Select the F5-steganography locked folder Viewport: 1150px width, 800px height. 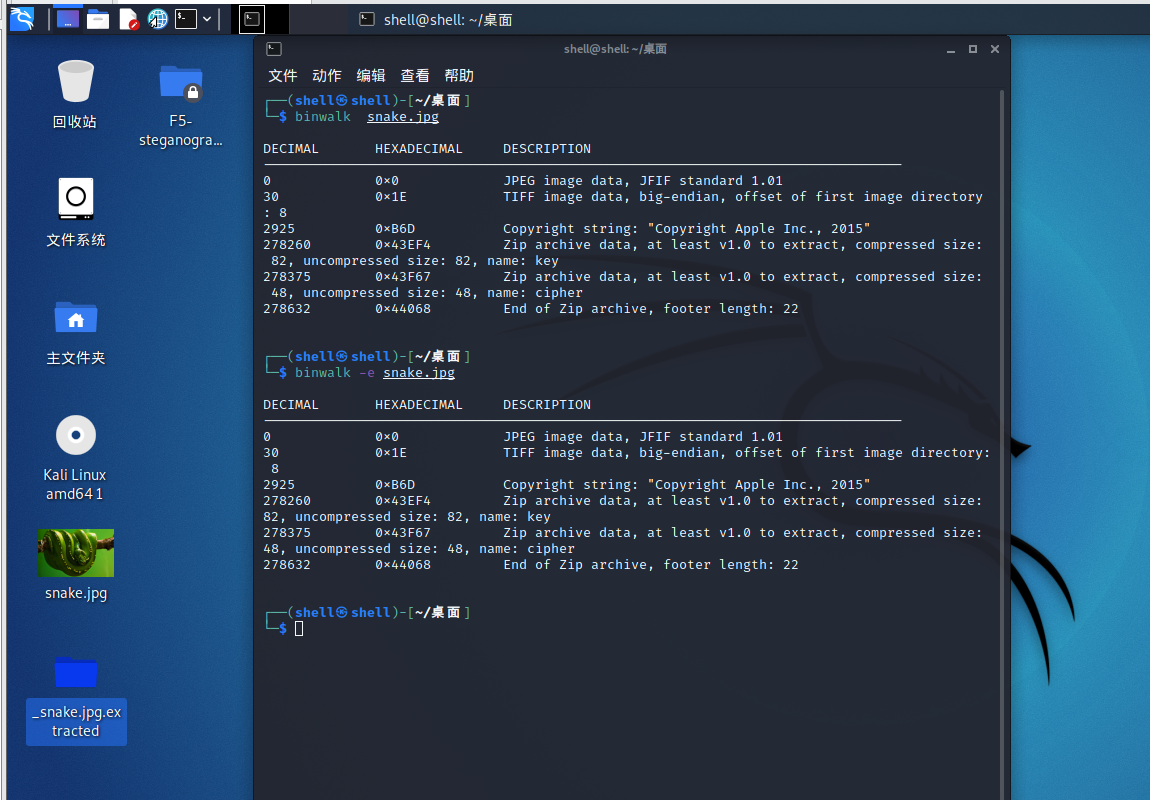coord(180,106)
